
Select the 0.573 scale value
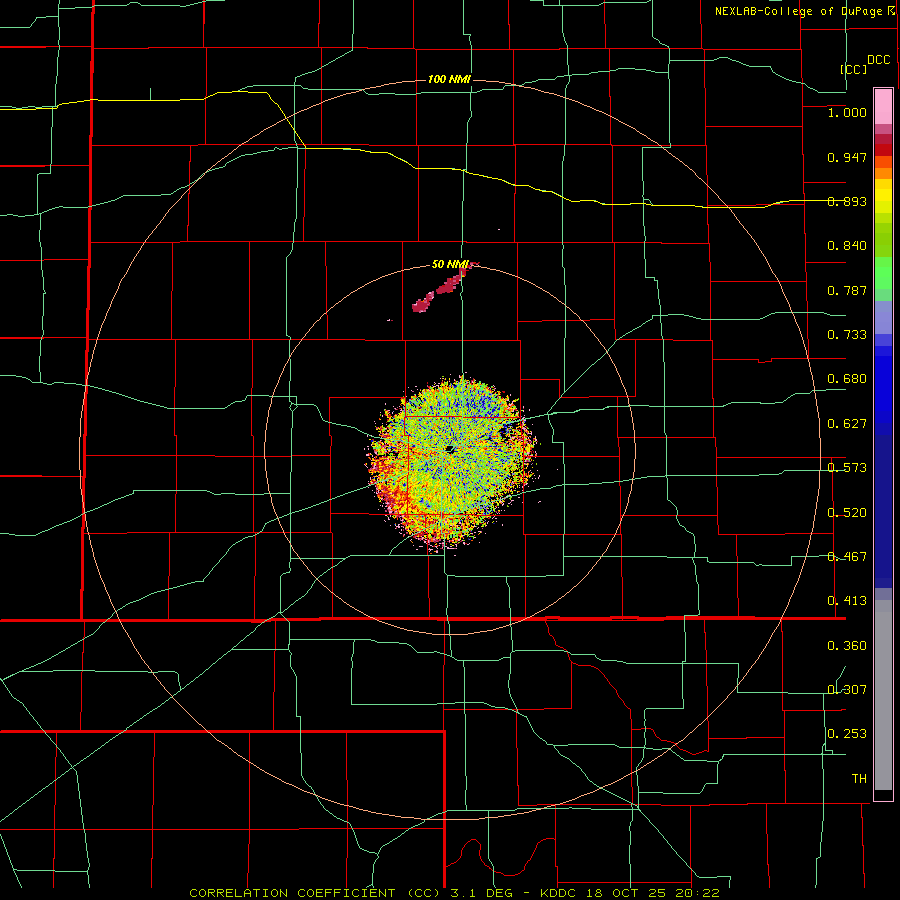(x=847, y=468)
